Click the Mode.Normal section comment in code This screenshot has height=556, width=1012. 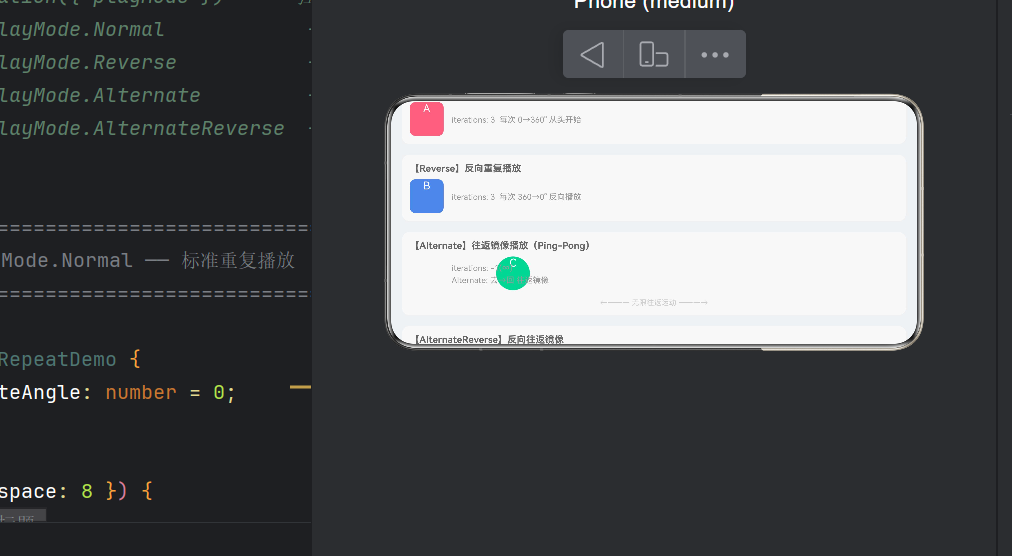pyautogui.click(x=148, y=260)
